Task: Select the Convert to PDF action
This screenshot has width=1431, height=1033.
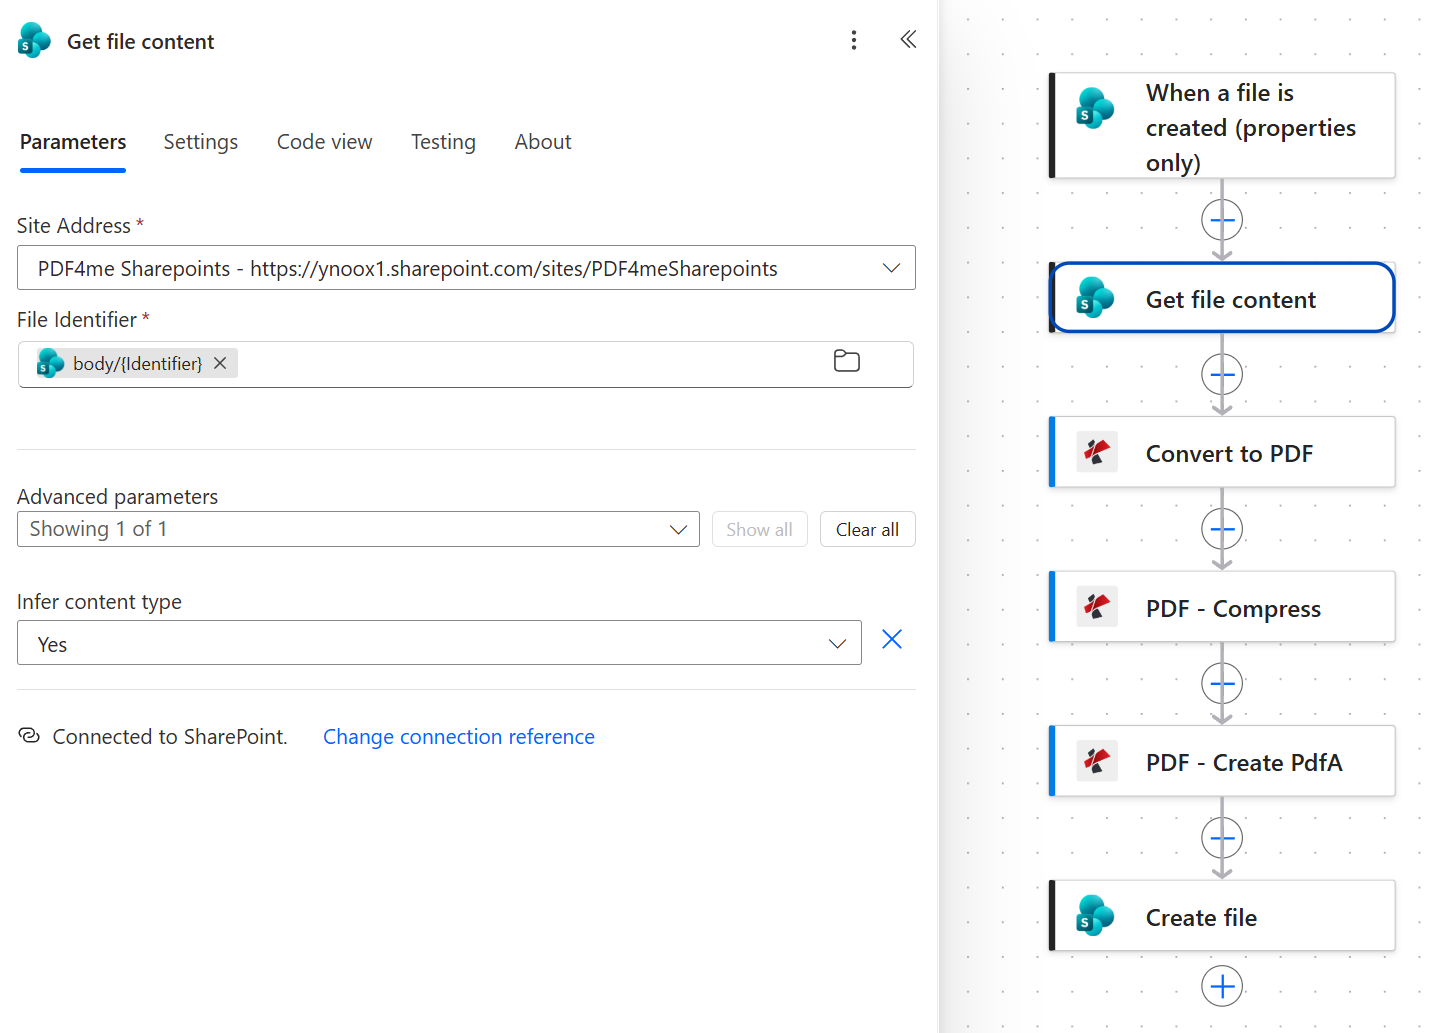Action: (x=1222, y=452)
